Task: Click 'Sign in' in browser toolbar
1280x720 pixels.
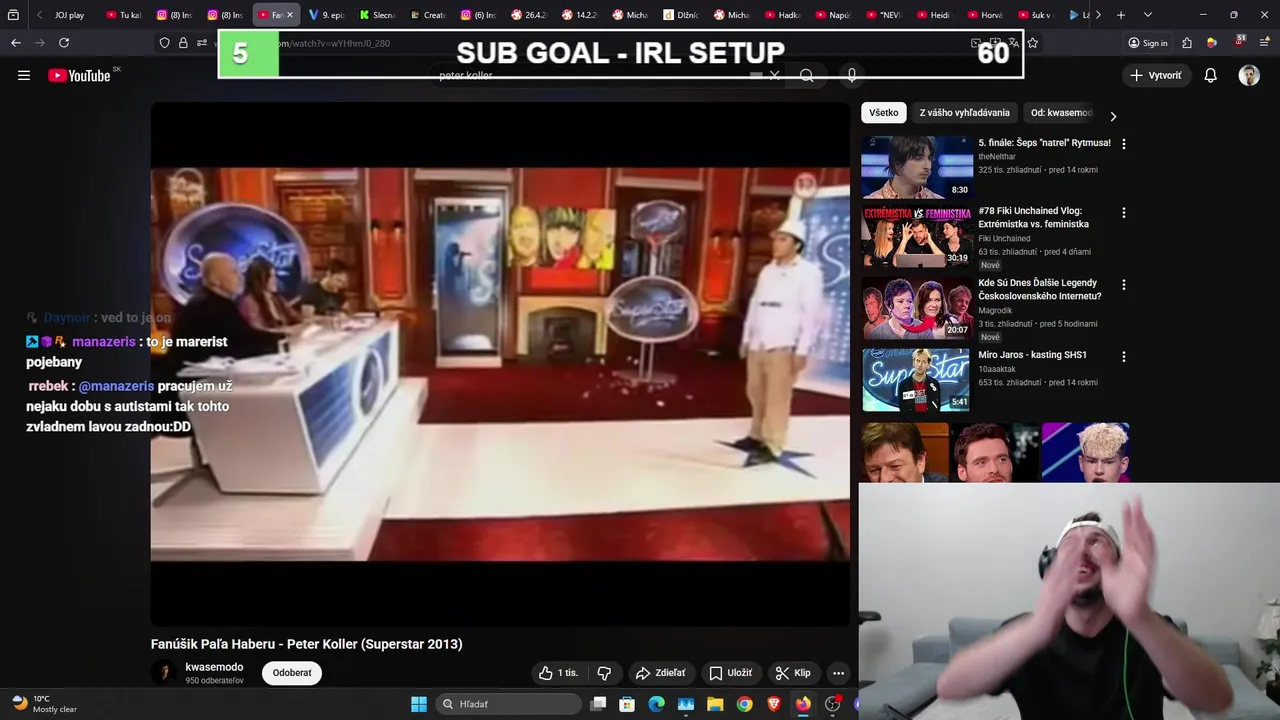Action: (1147, 43)
